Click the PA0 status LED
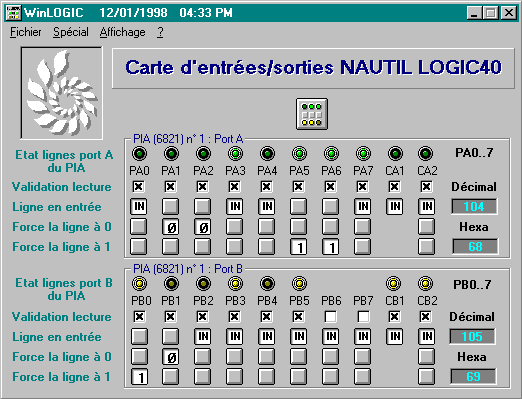Viewport: 522px width, 399px height. pos(139,153)
